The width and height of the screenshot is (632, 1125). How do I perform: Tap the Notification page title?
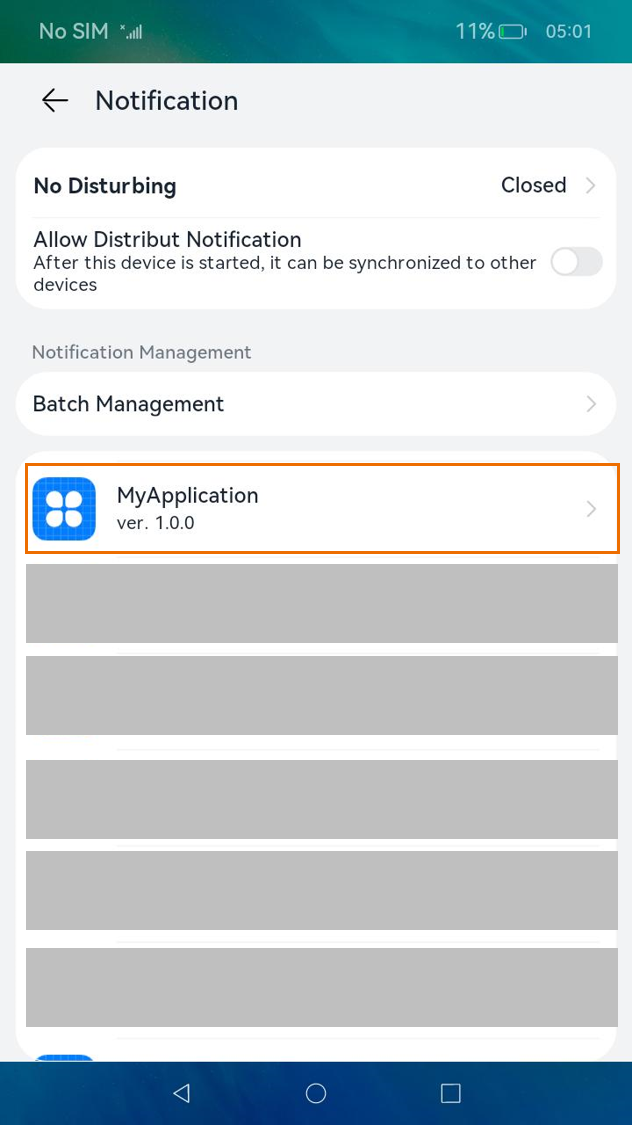tap(166, 100)
